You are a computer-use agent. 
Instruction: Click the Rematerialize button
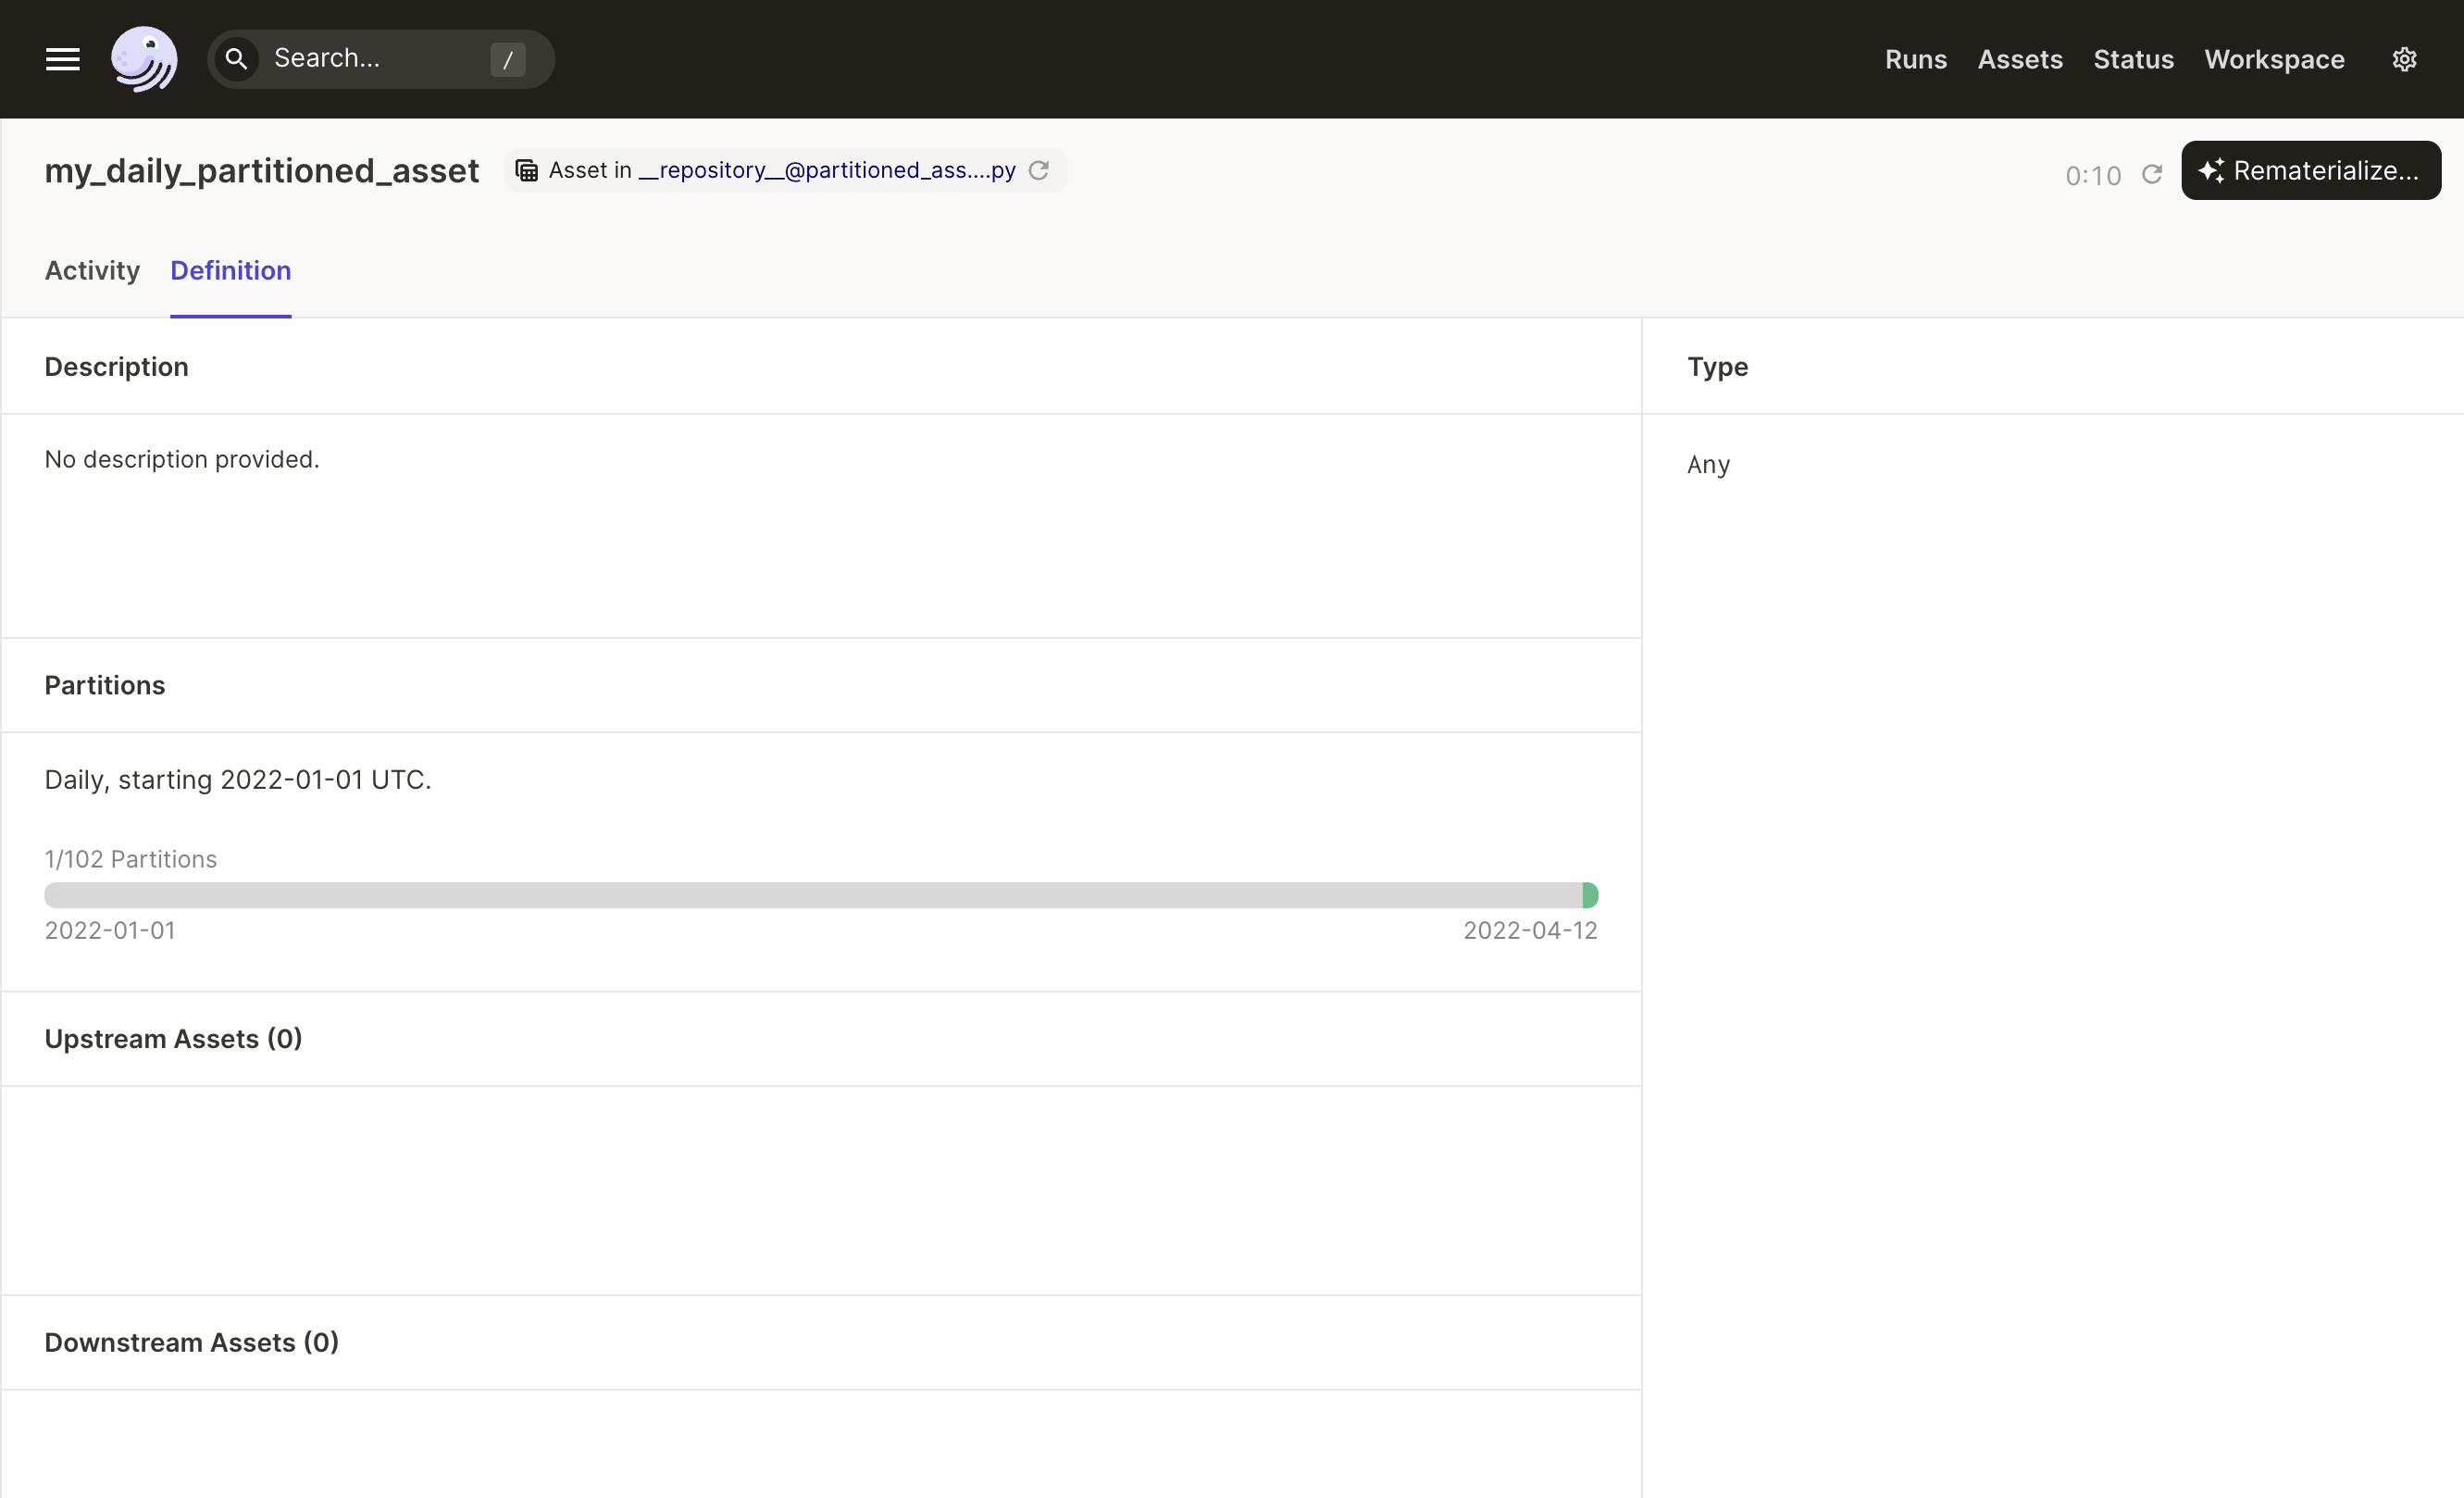[x=2310, y=169]
